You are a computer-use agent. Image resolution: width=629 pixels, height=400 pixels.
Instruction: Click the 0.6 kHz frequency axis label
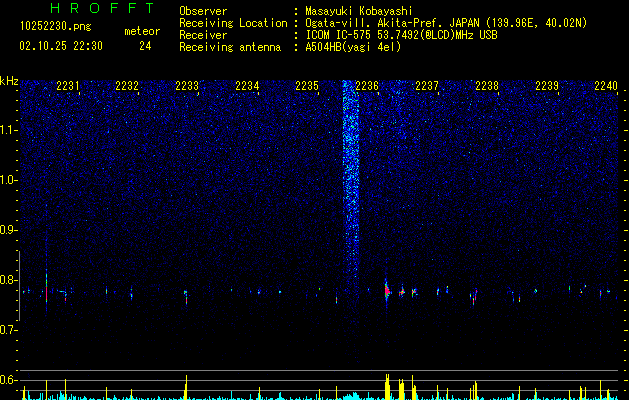click(9, 380)
